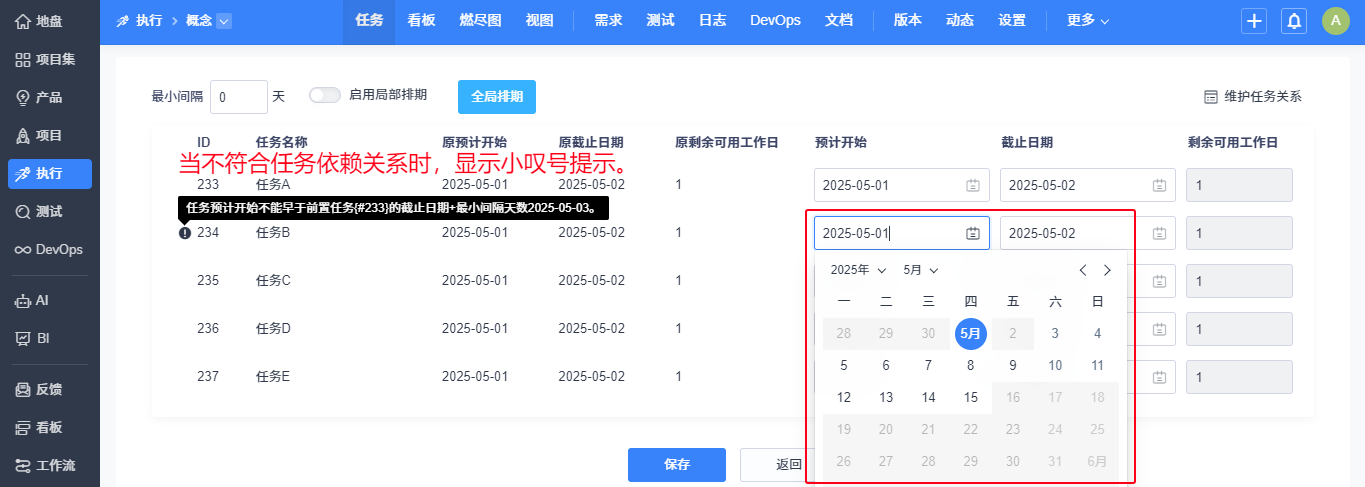The height and width of the screenshot is (487, 1365).
Task: Open the 5月 month dropdown
Action: pyautogui.click(x=921, y=270)
